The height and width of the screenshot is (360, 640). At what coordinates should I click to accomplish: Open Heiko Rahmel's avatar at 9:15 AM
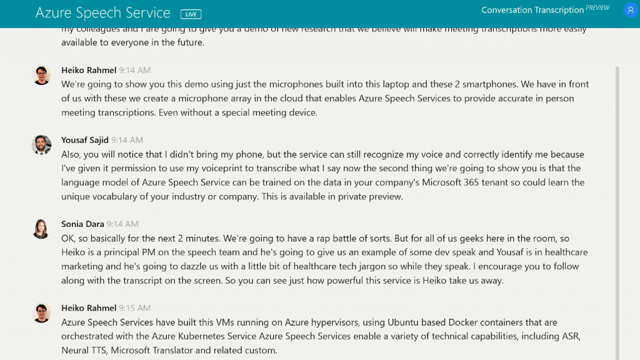click(x=42, y=313)
